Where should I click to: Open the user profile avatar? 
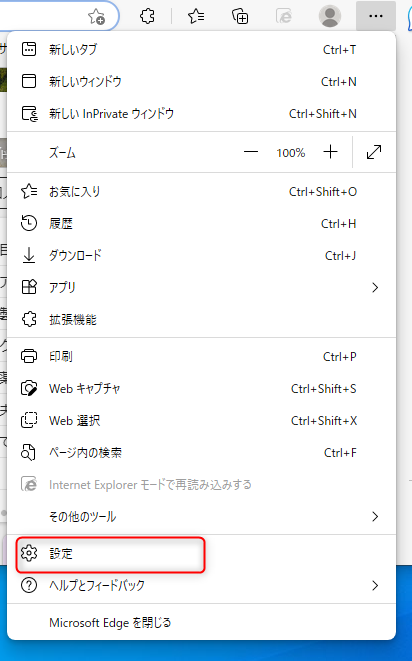[330, 16]
